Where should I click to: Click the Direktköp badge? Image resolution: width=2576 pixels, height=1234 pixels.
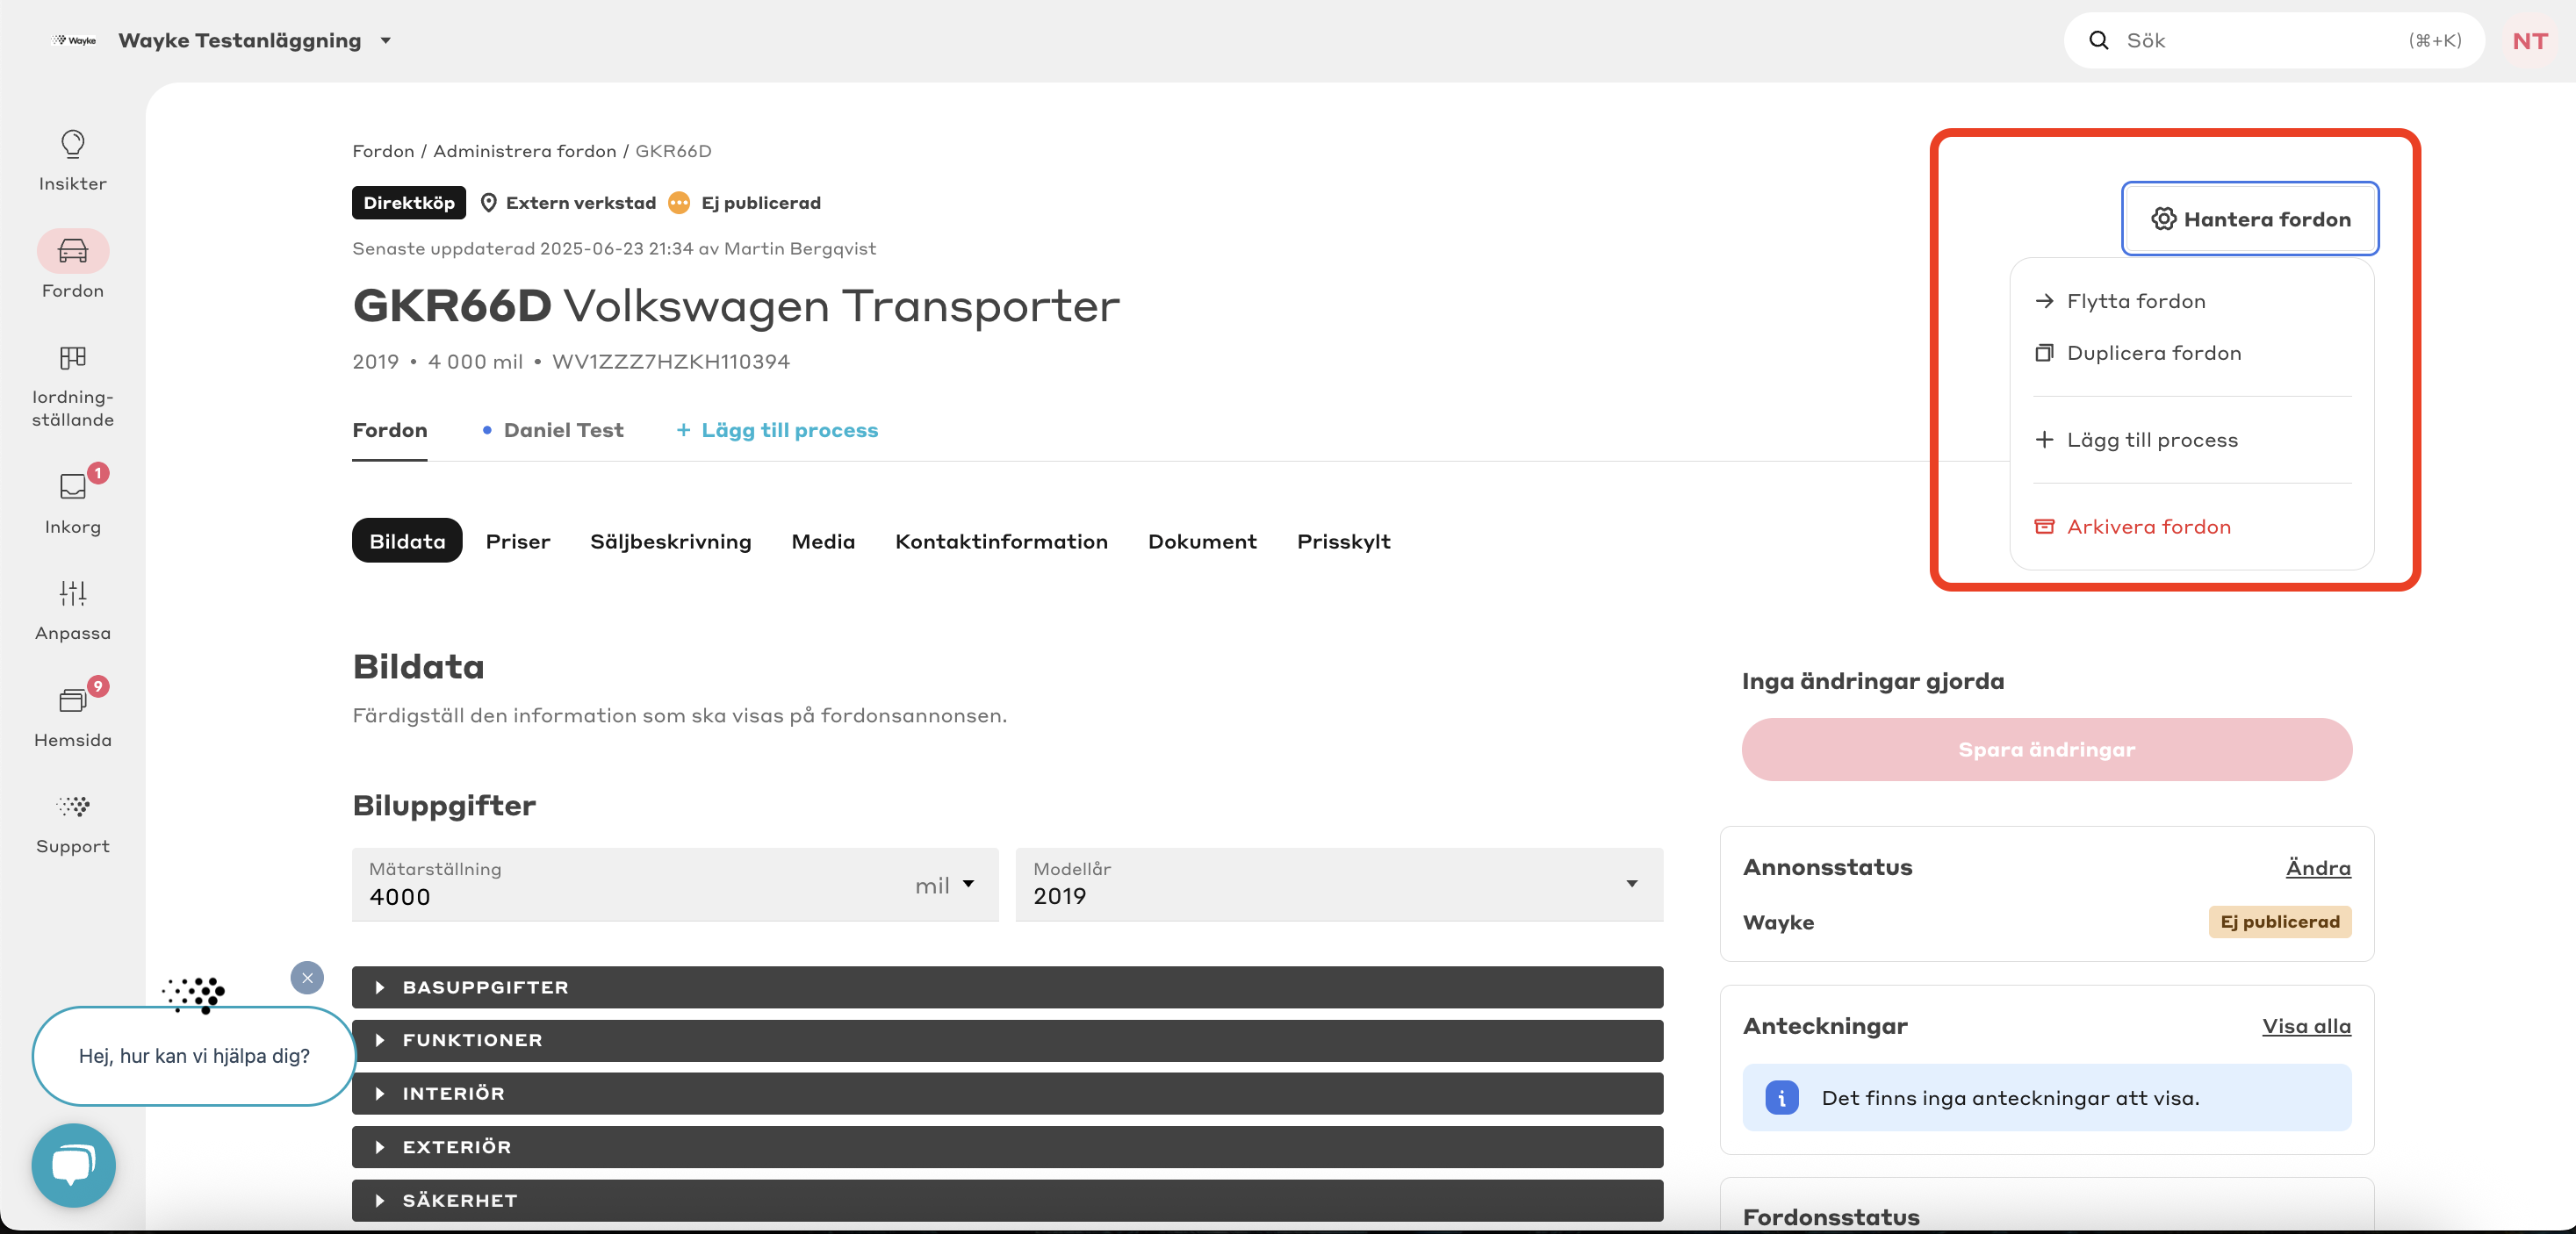click(x=409, y=203)
